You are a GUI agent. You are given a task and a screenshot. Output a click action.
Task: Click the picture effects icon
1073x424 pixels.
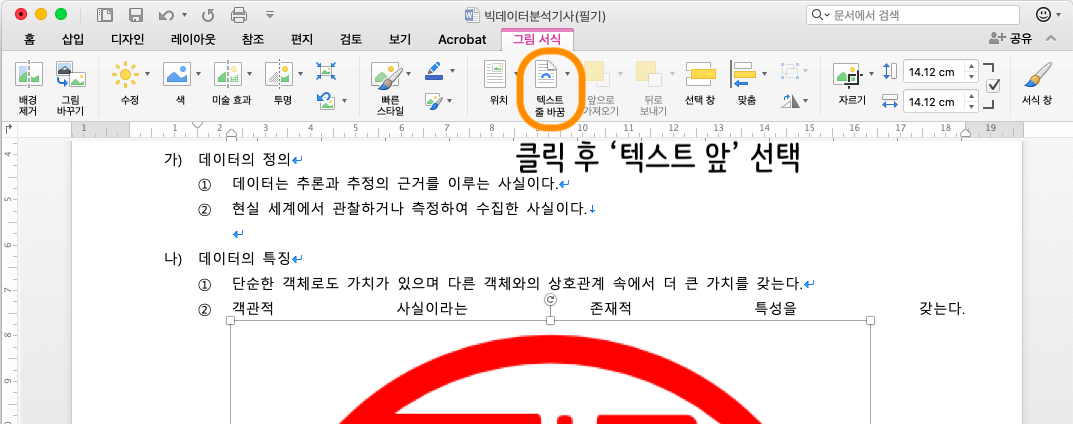tap(433, 101)
